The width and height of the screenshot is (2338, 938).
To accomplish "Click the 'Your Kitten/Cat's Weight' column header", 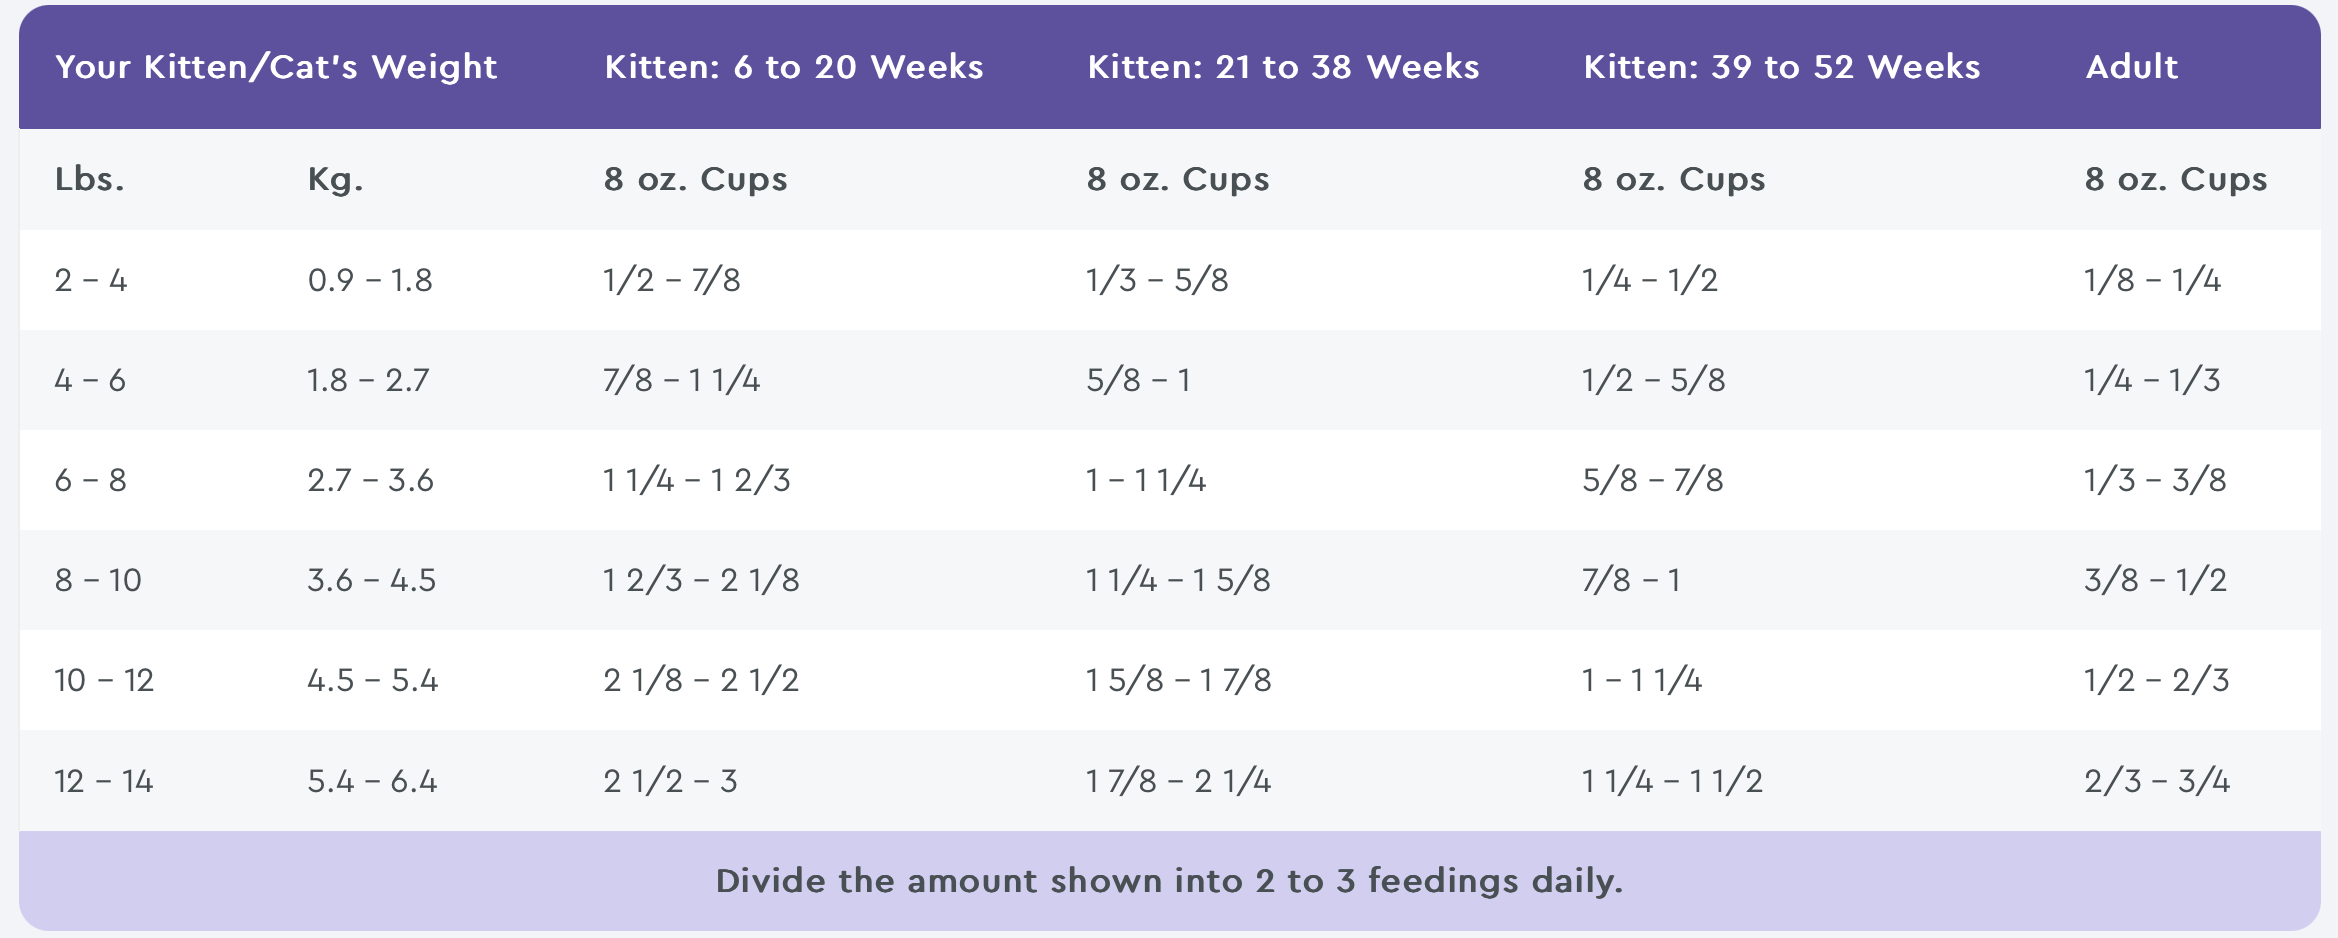I will [x=276, y=67].
